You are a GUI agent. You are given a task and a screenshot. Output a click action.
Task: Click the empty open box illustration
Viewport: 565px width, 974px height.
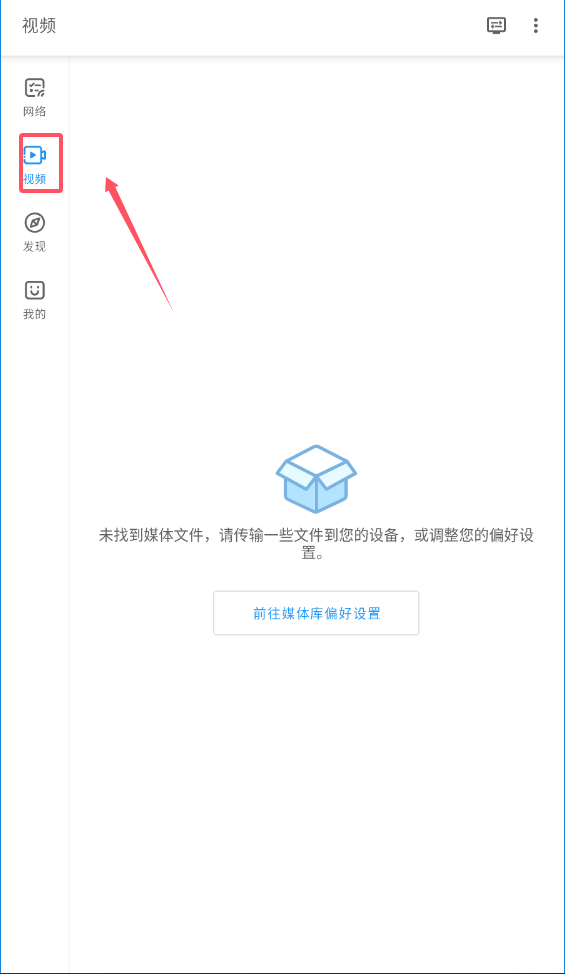coord(316,479)
